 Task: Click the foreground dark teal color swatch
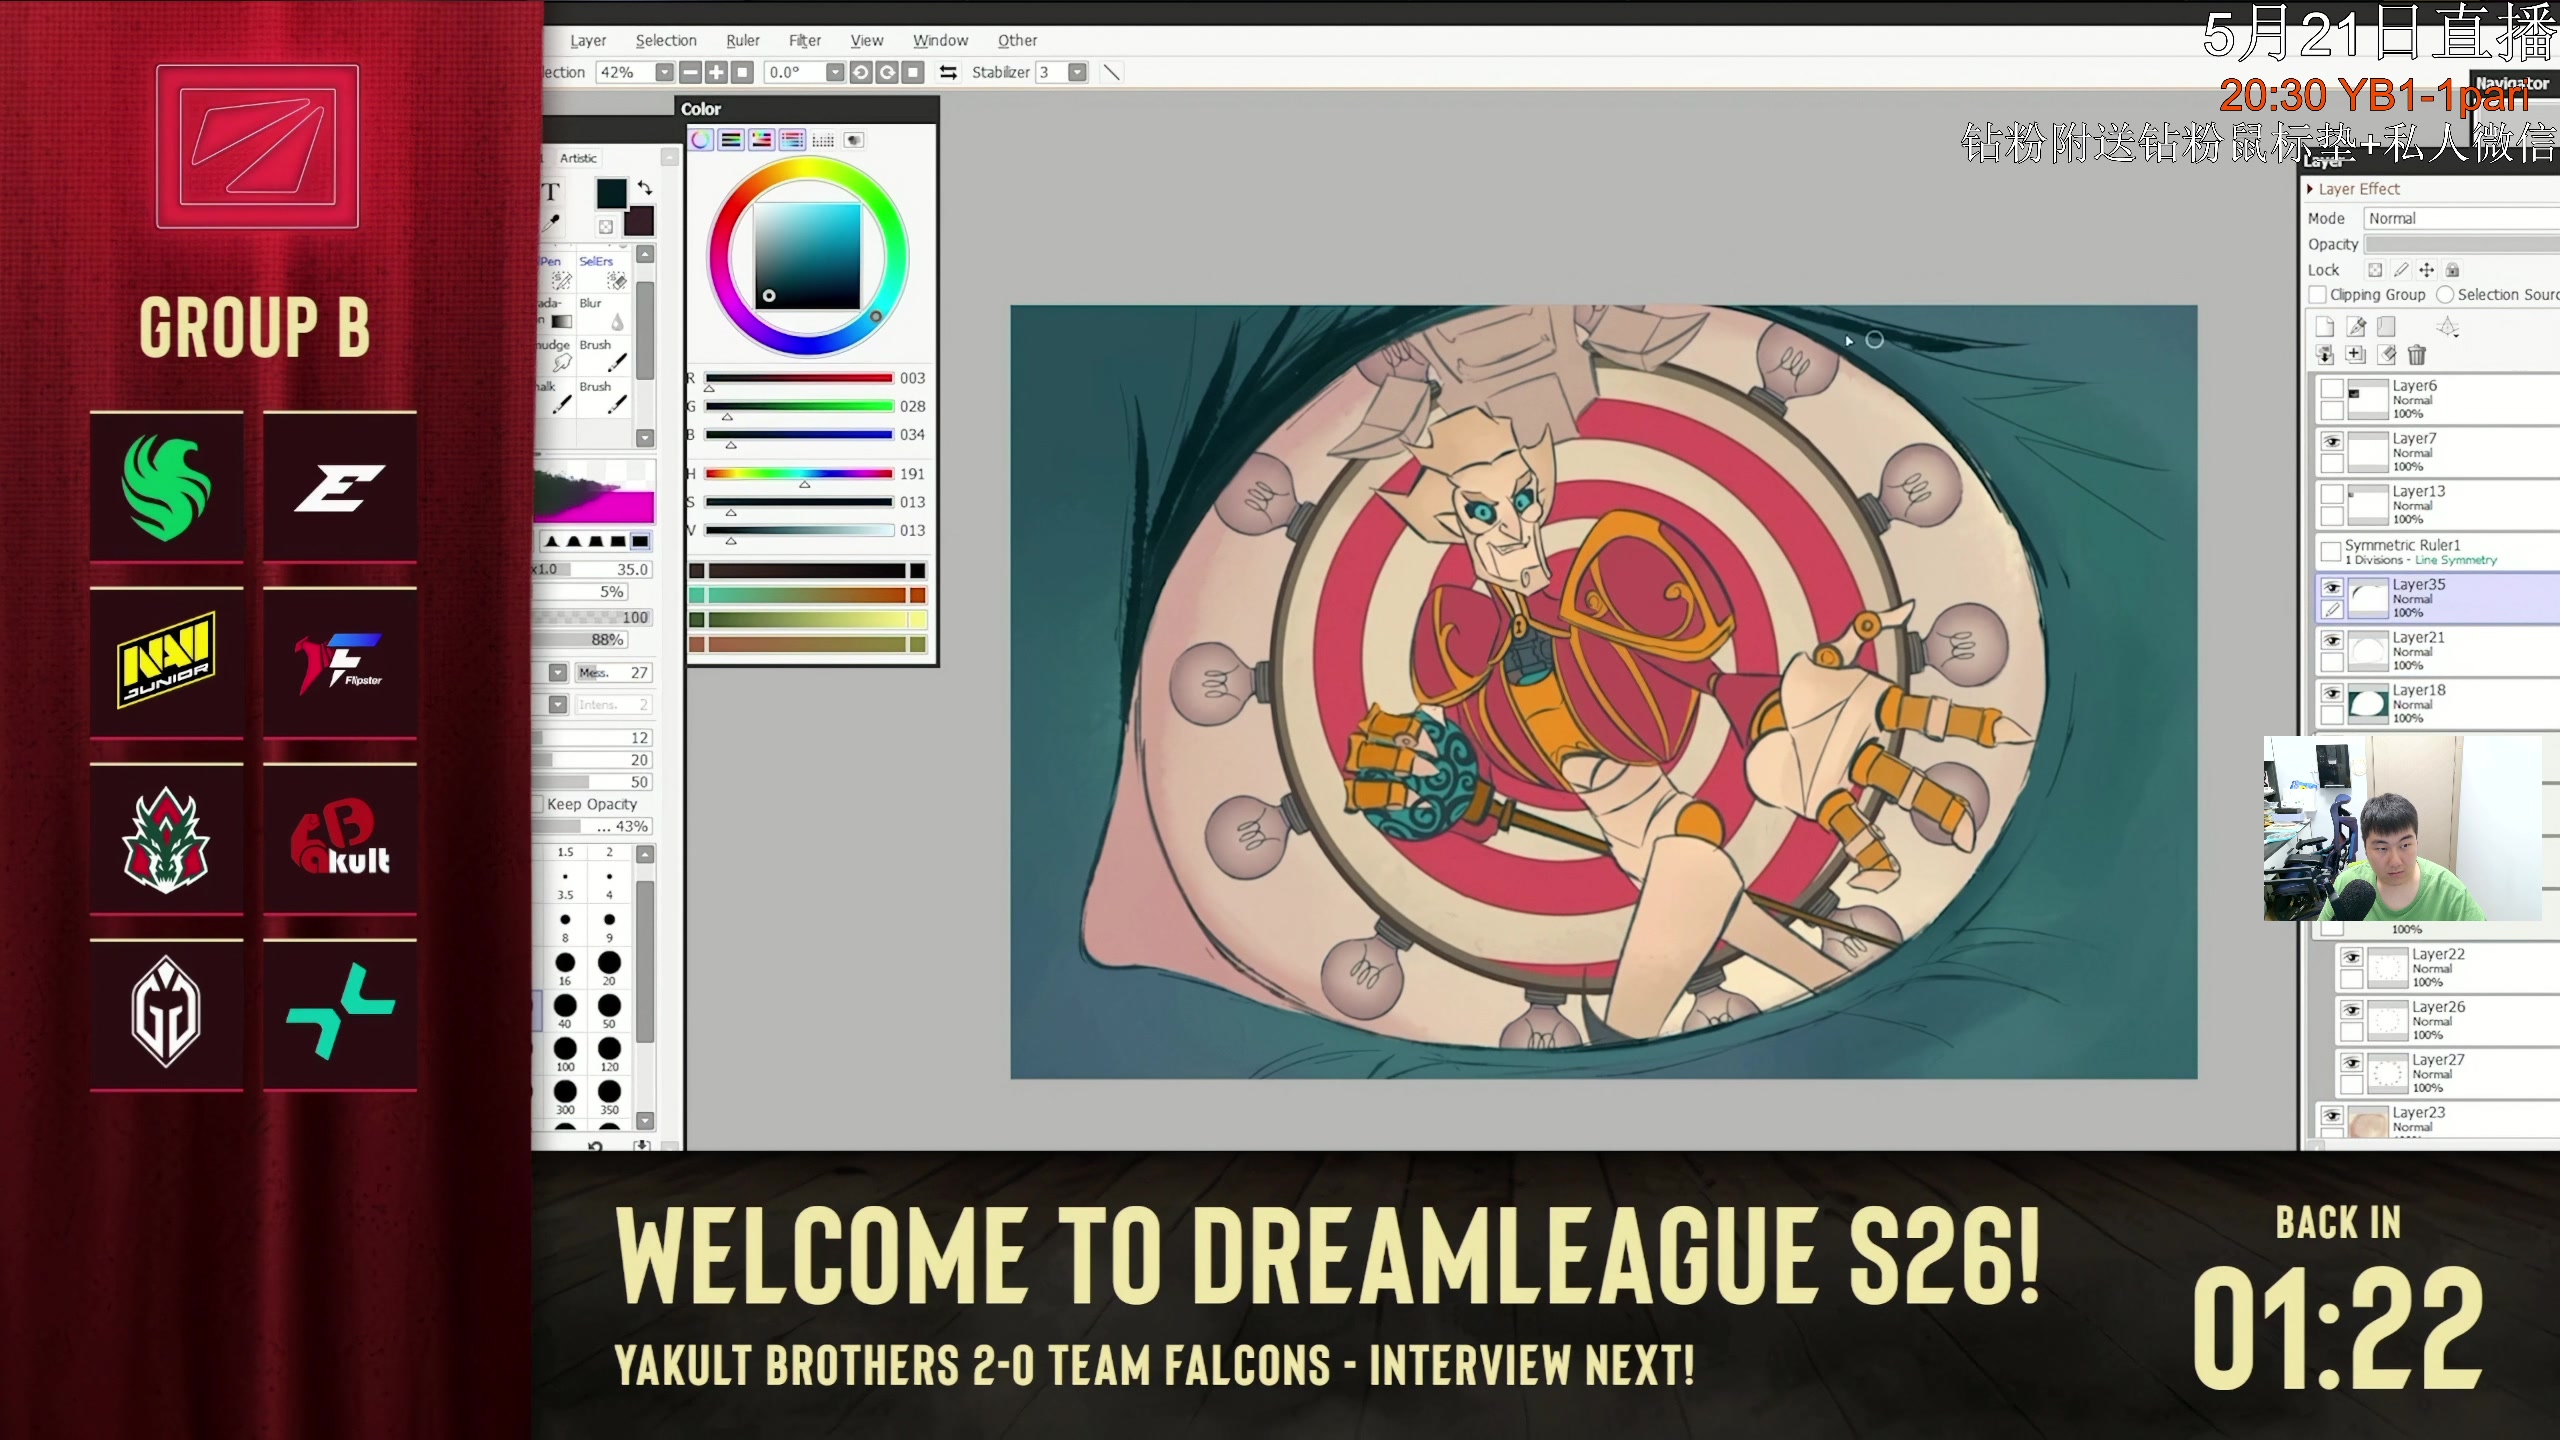click(611, 193)
